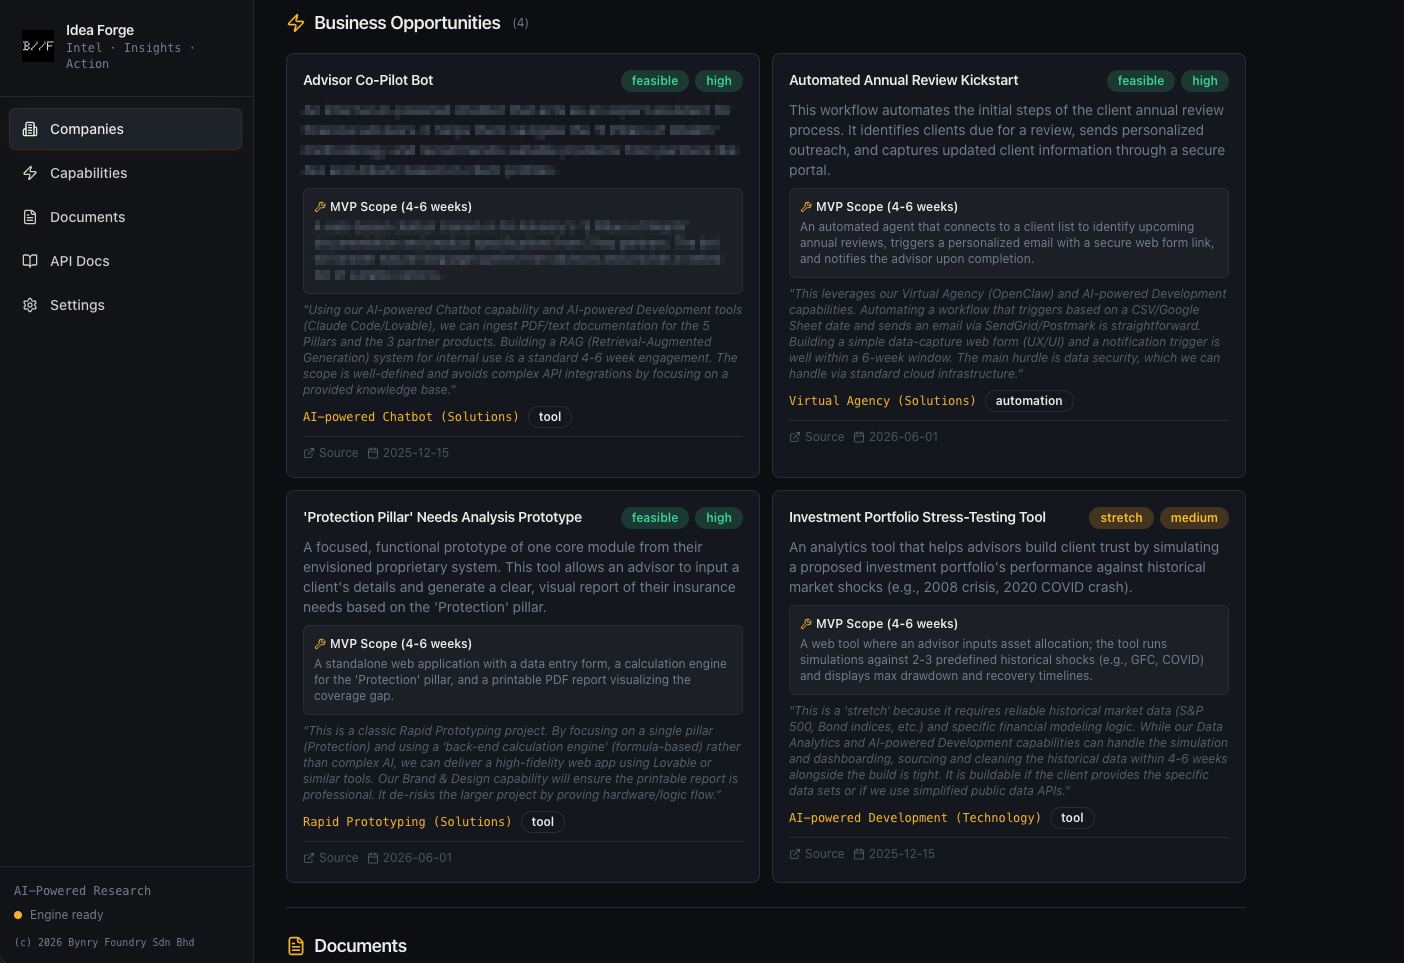Open the Source link on Advisor Co-Pilot Bot card
The height and width of the screenshot is (963, 1404).
tap(331, 453)
